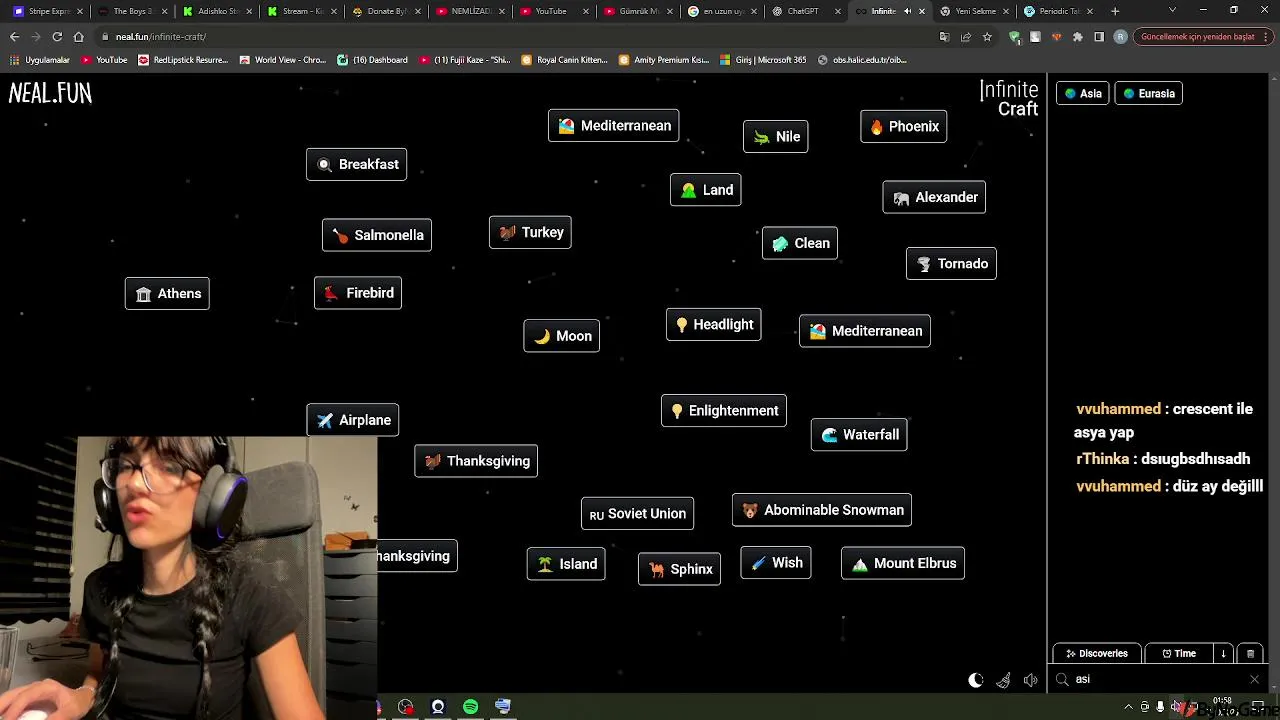Pick the Phoenix craft item
1280x720 pixels.
tap(904, 126)
